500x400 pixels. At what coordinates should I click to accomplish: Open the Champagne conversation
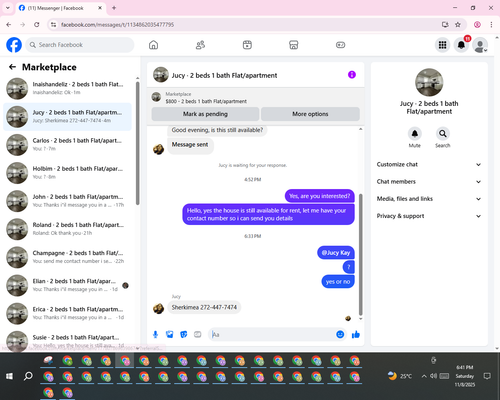68,257
